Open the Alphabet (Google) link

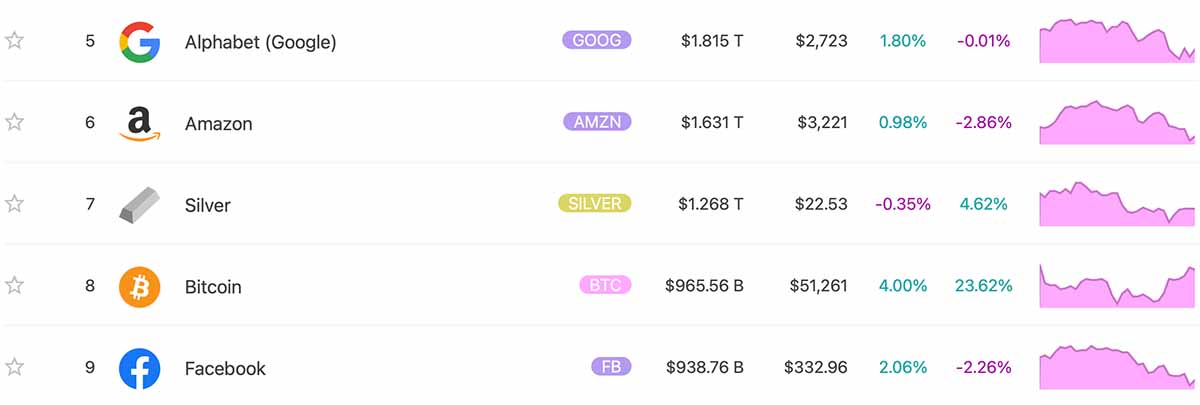(x=261, y=42)
